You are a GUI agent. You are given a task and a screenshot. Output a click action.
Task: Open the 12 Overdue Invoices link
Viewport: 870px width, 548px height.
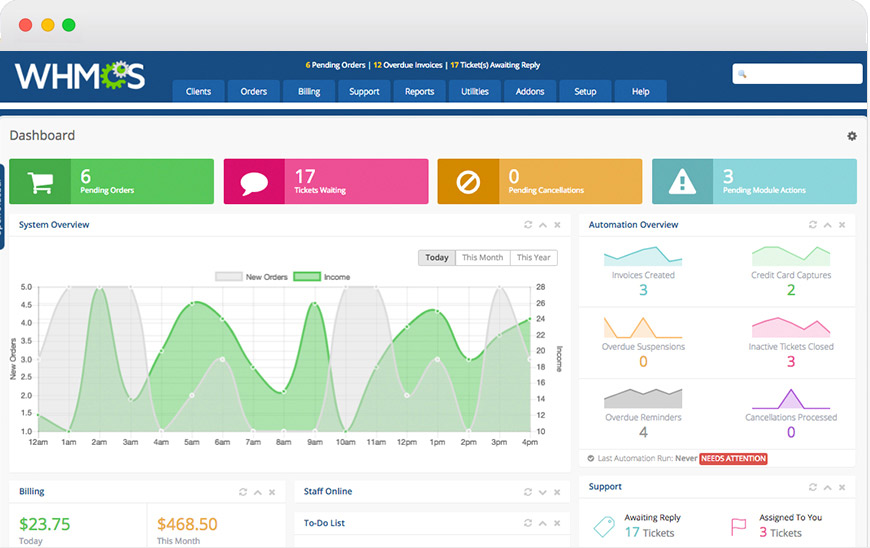[x=408, y=65]
